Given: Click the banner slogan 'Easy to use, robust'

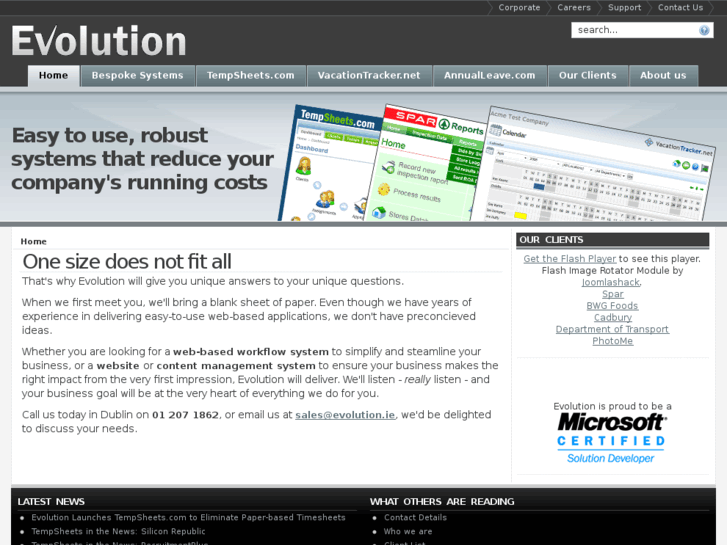Looking at the screenshot, I should click(109, 135).
